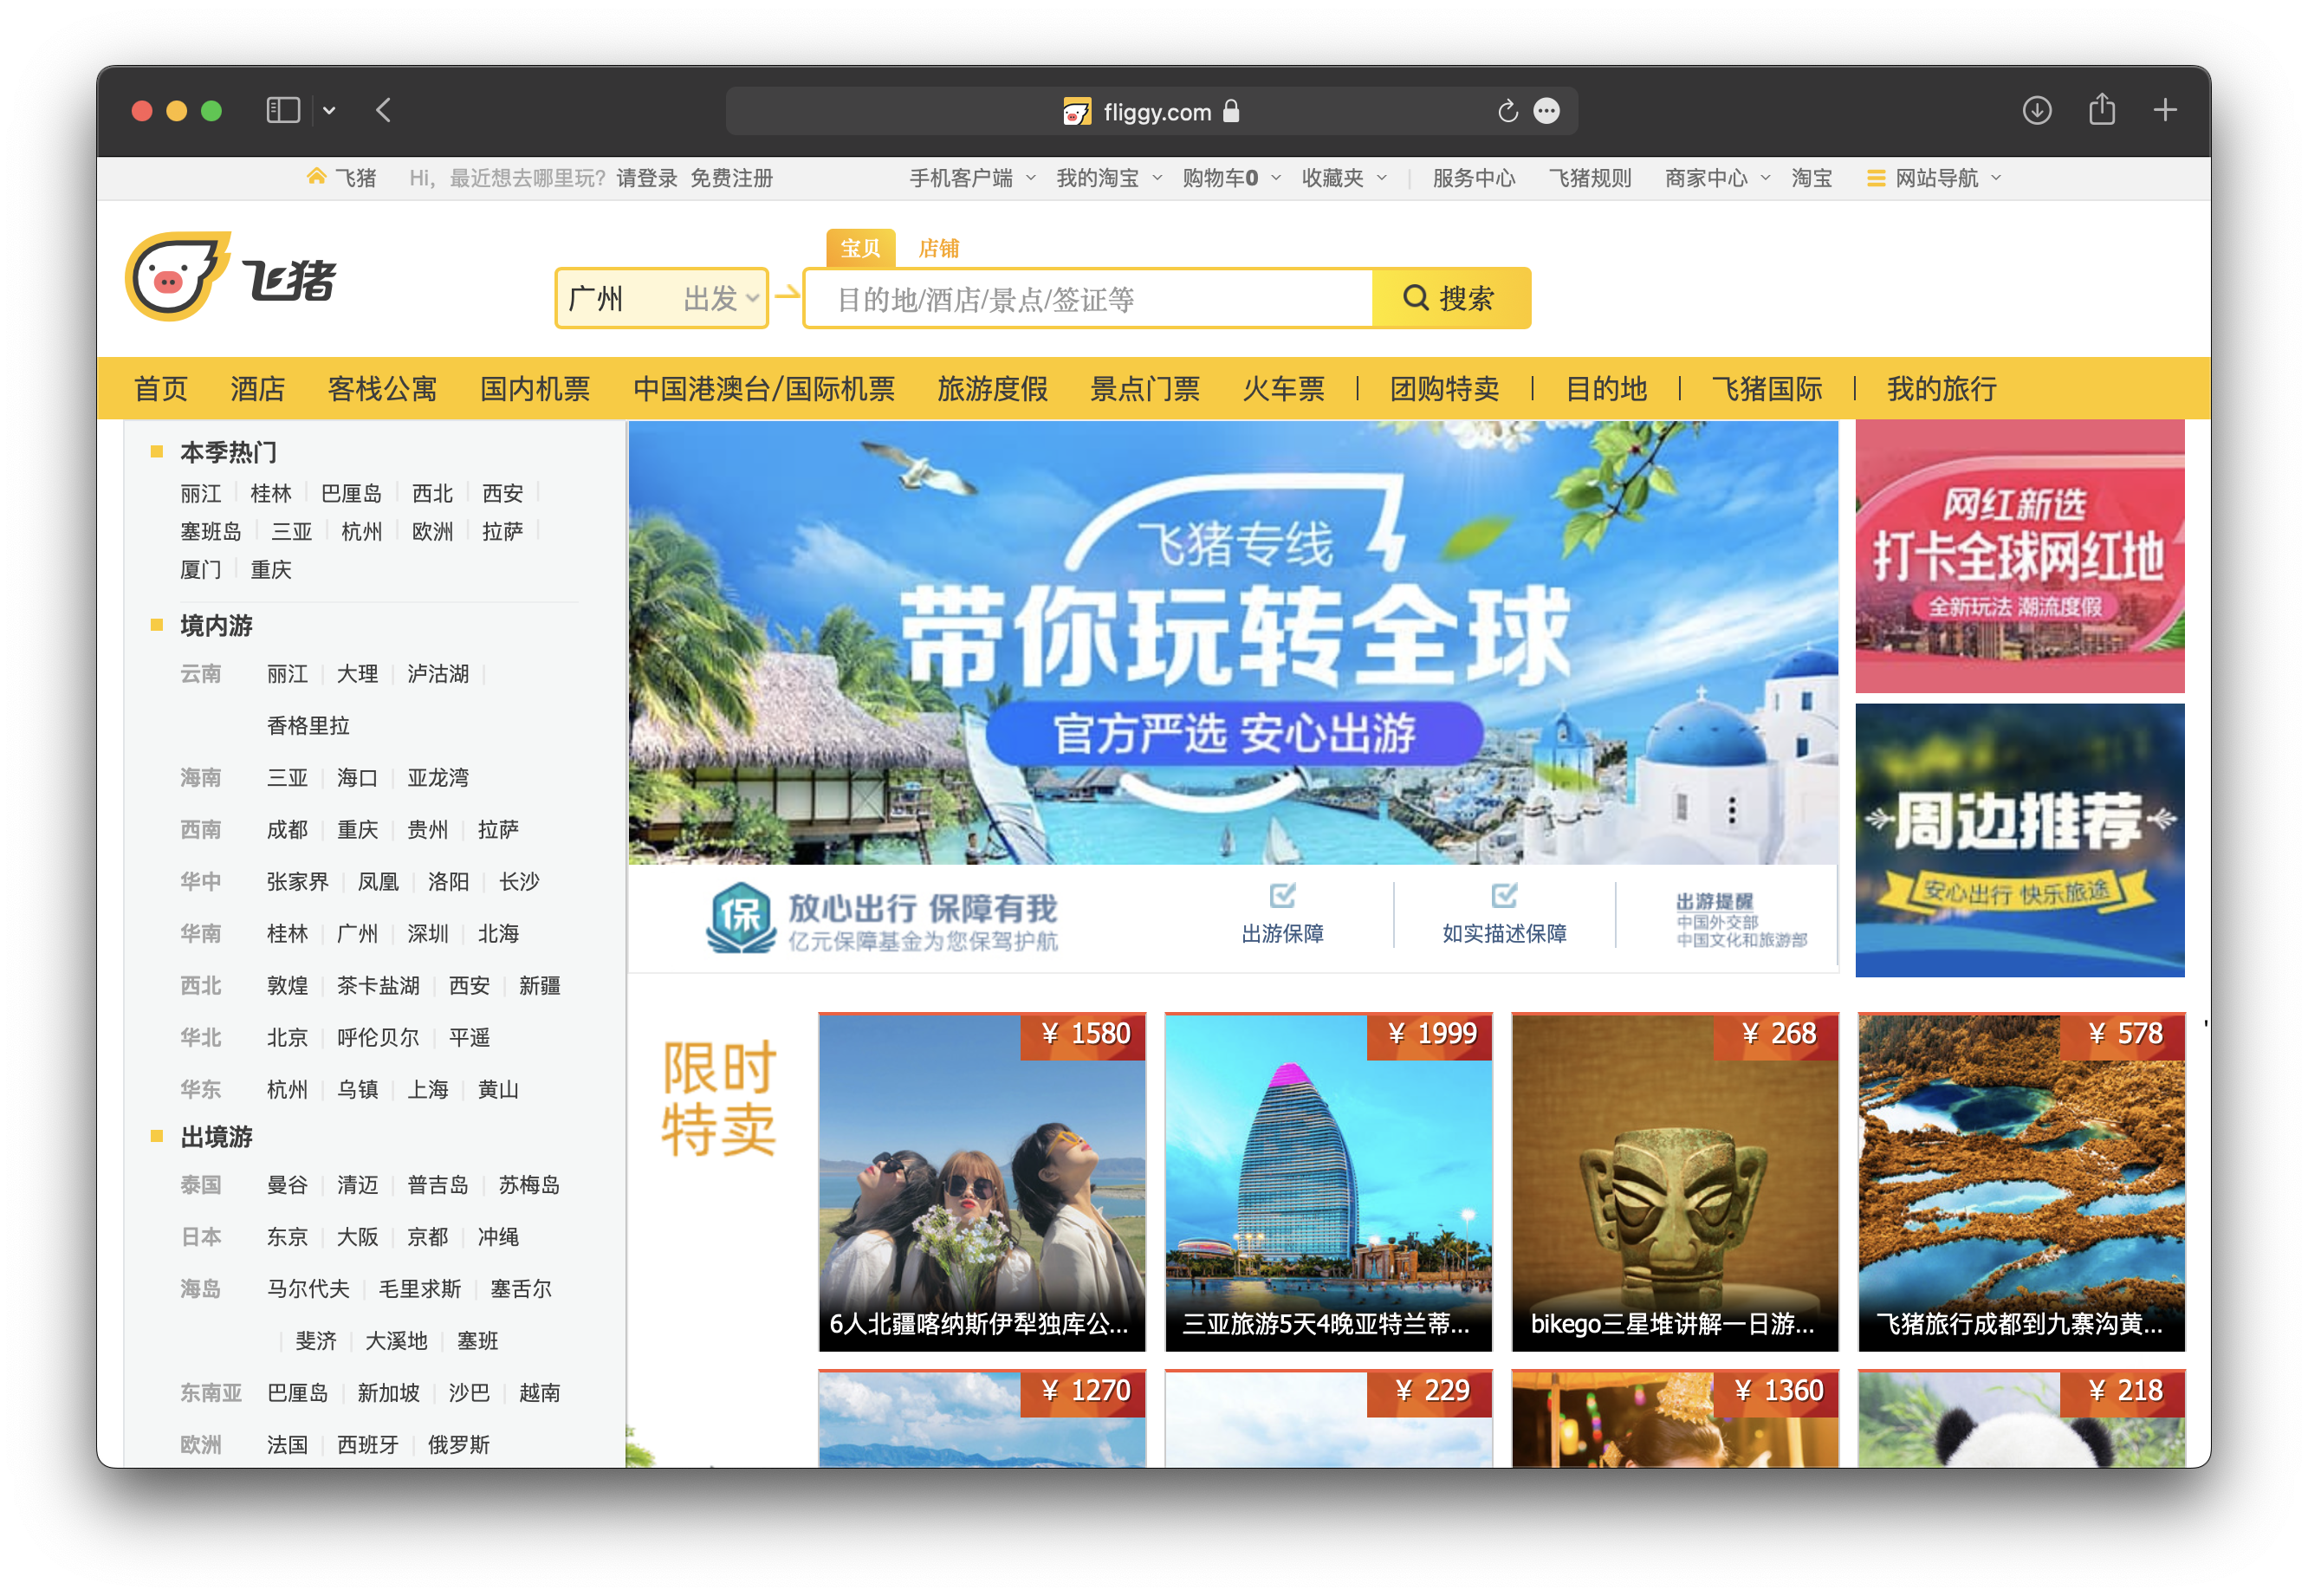The height and width of the screenshot is (1596, 2308).
Task: Open the 服务中心 link
Action: coord(1473,178)
